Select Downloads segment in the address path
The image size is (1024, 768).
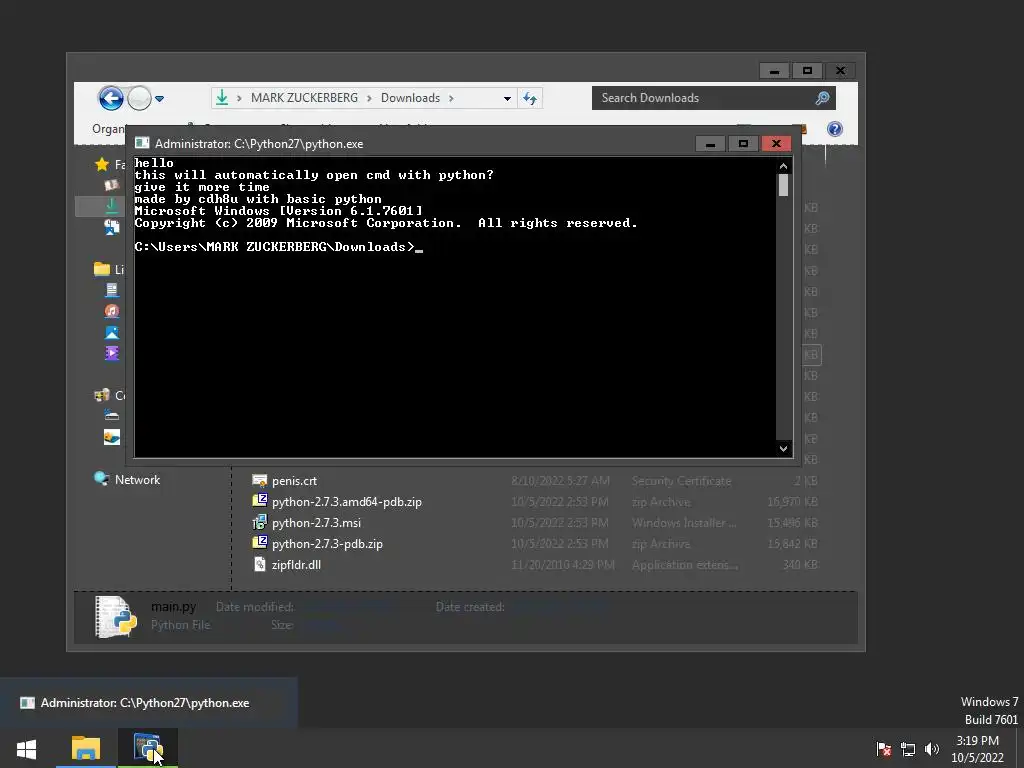coord(410,98)
